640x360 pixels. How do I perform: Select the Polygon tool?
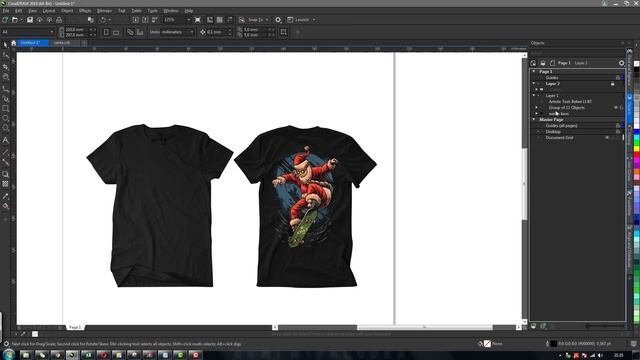pyautogui.click(x=5, y=128)
